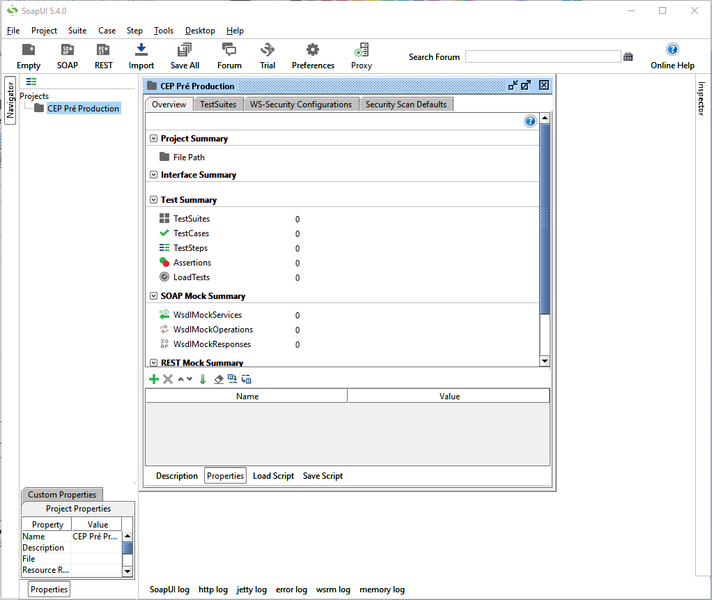Open the jetty log
The height and width of the screenshot is (600, 712).
251,590
